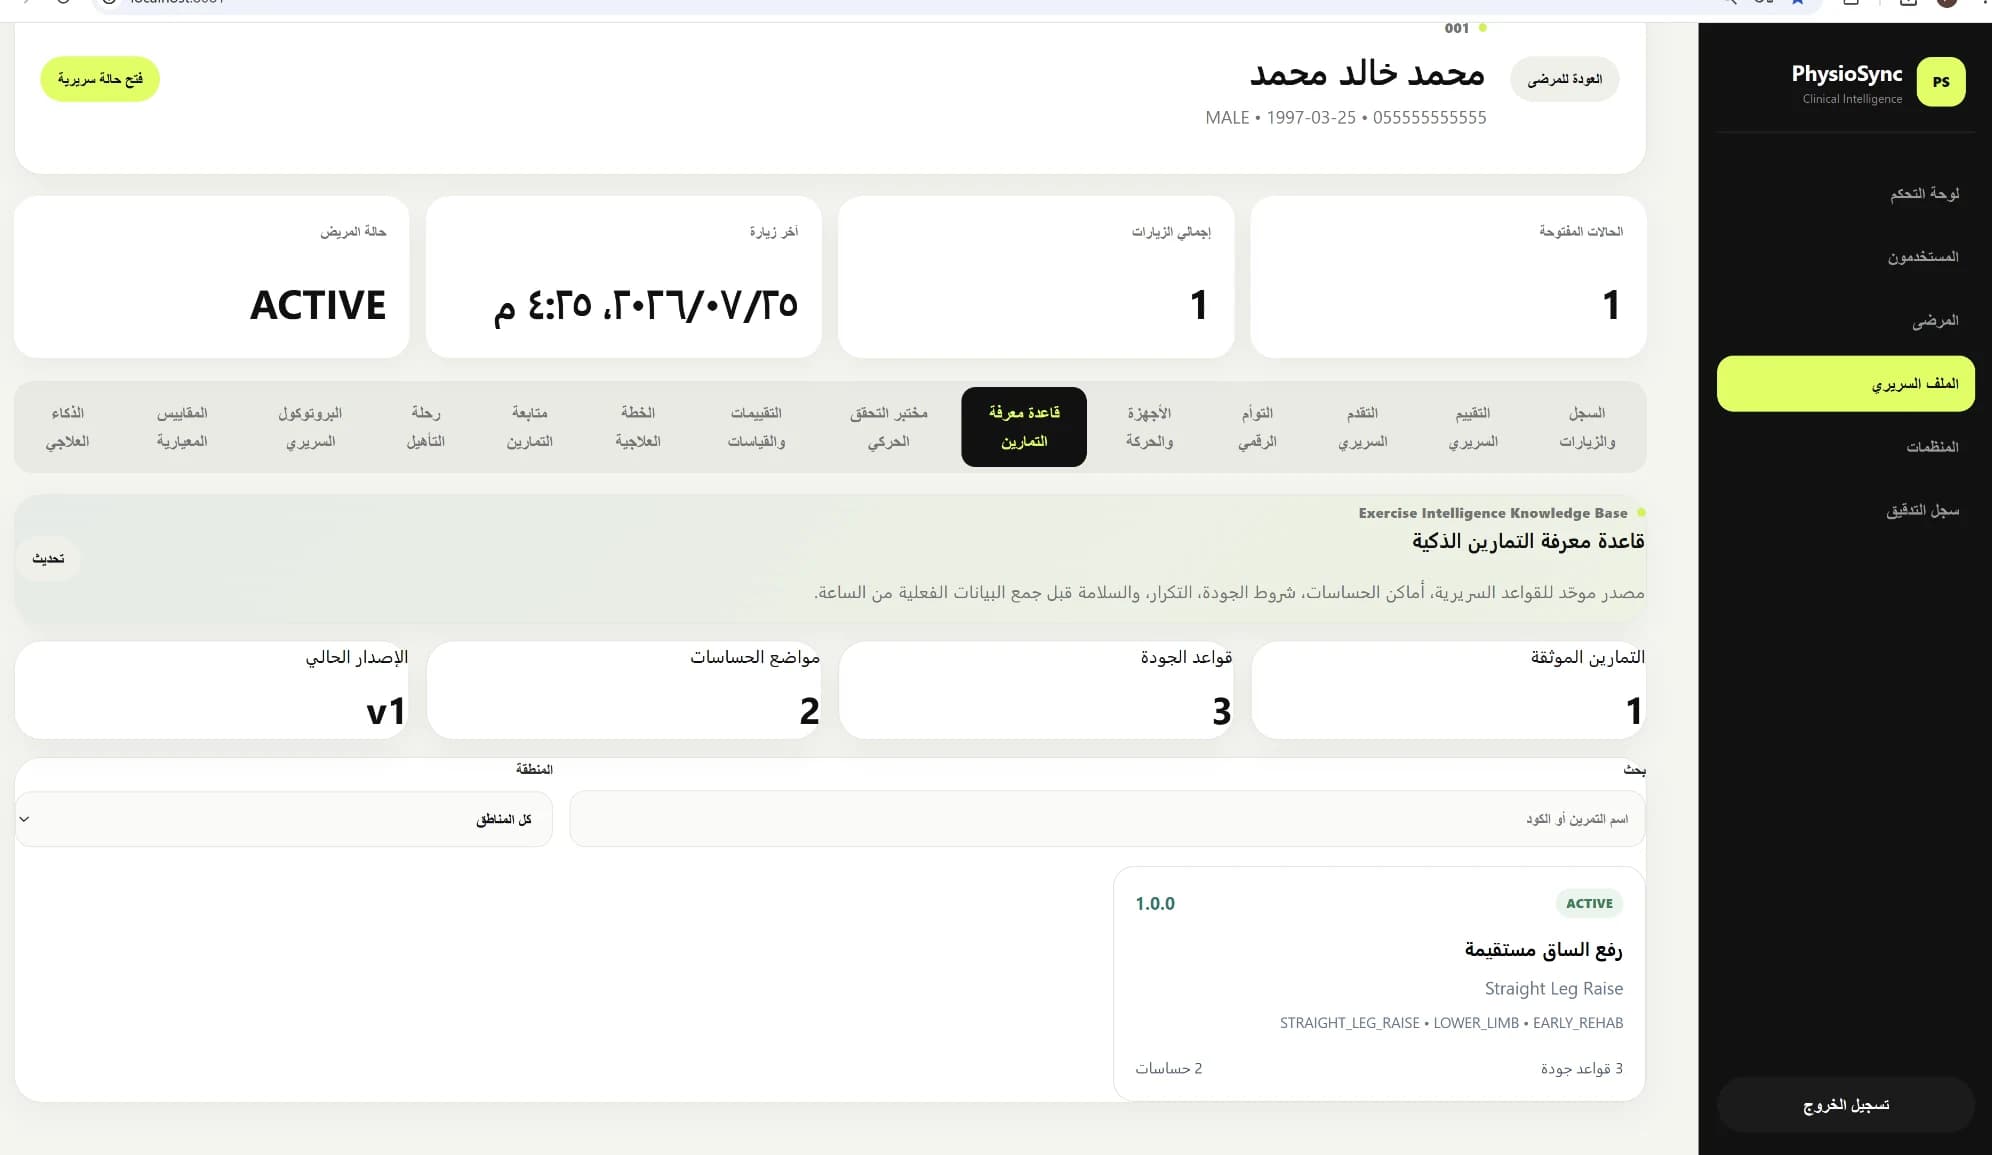Viewport: 1992px width, 1155px height.
Task: Click تسجيل الخروج logout button
Action: point(1845,1105)
